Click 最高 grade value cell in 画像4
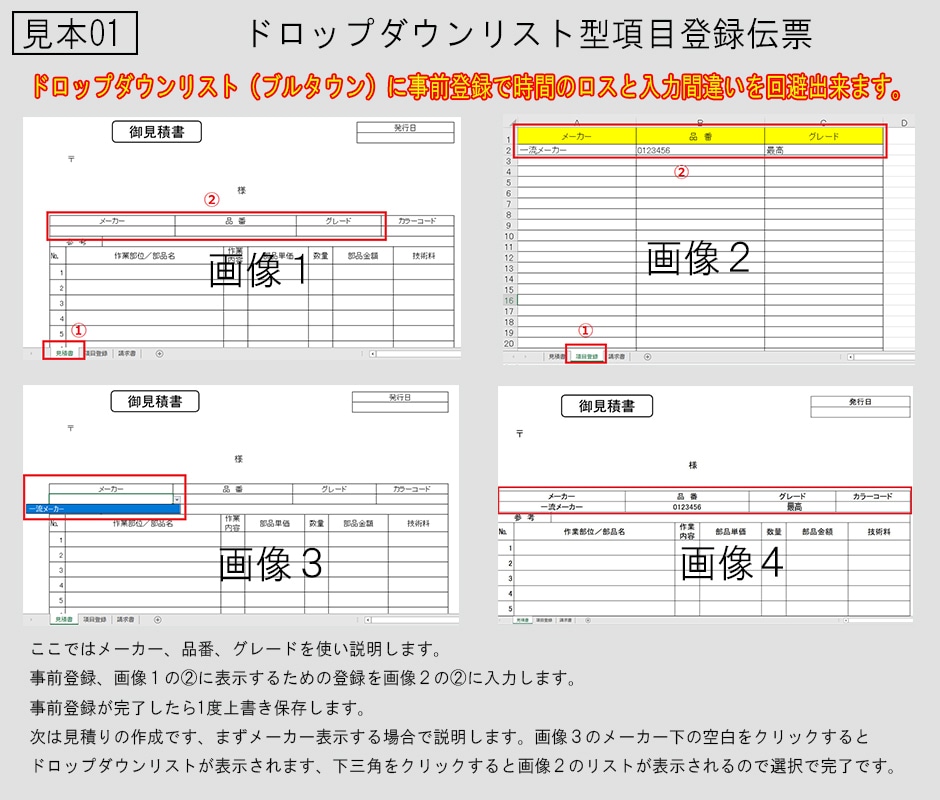This screenshot has height=800, width=940. tap(793, 507)
